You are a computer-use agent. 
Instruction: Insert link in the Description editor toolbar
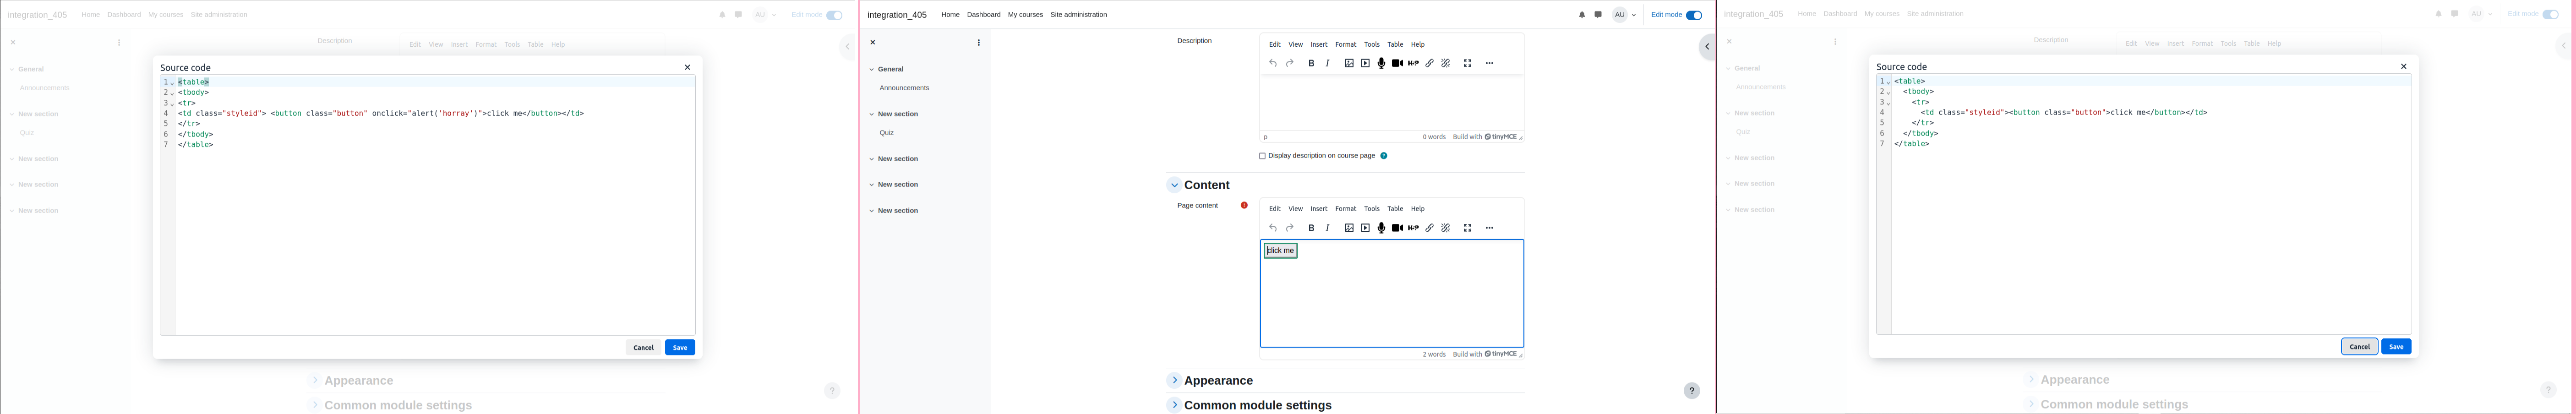1430,64
